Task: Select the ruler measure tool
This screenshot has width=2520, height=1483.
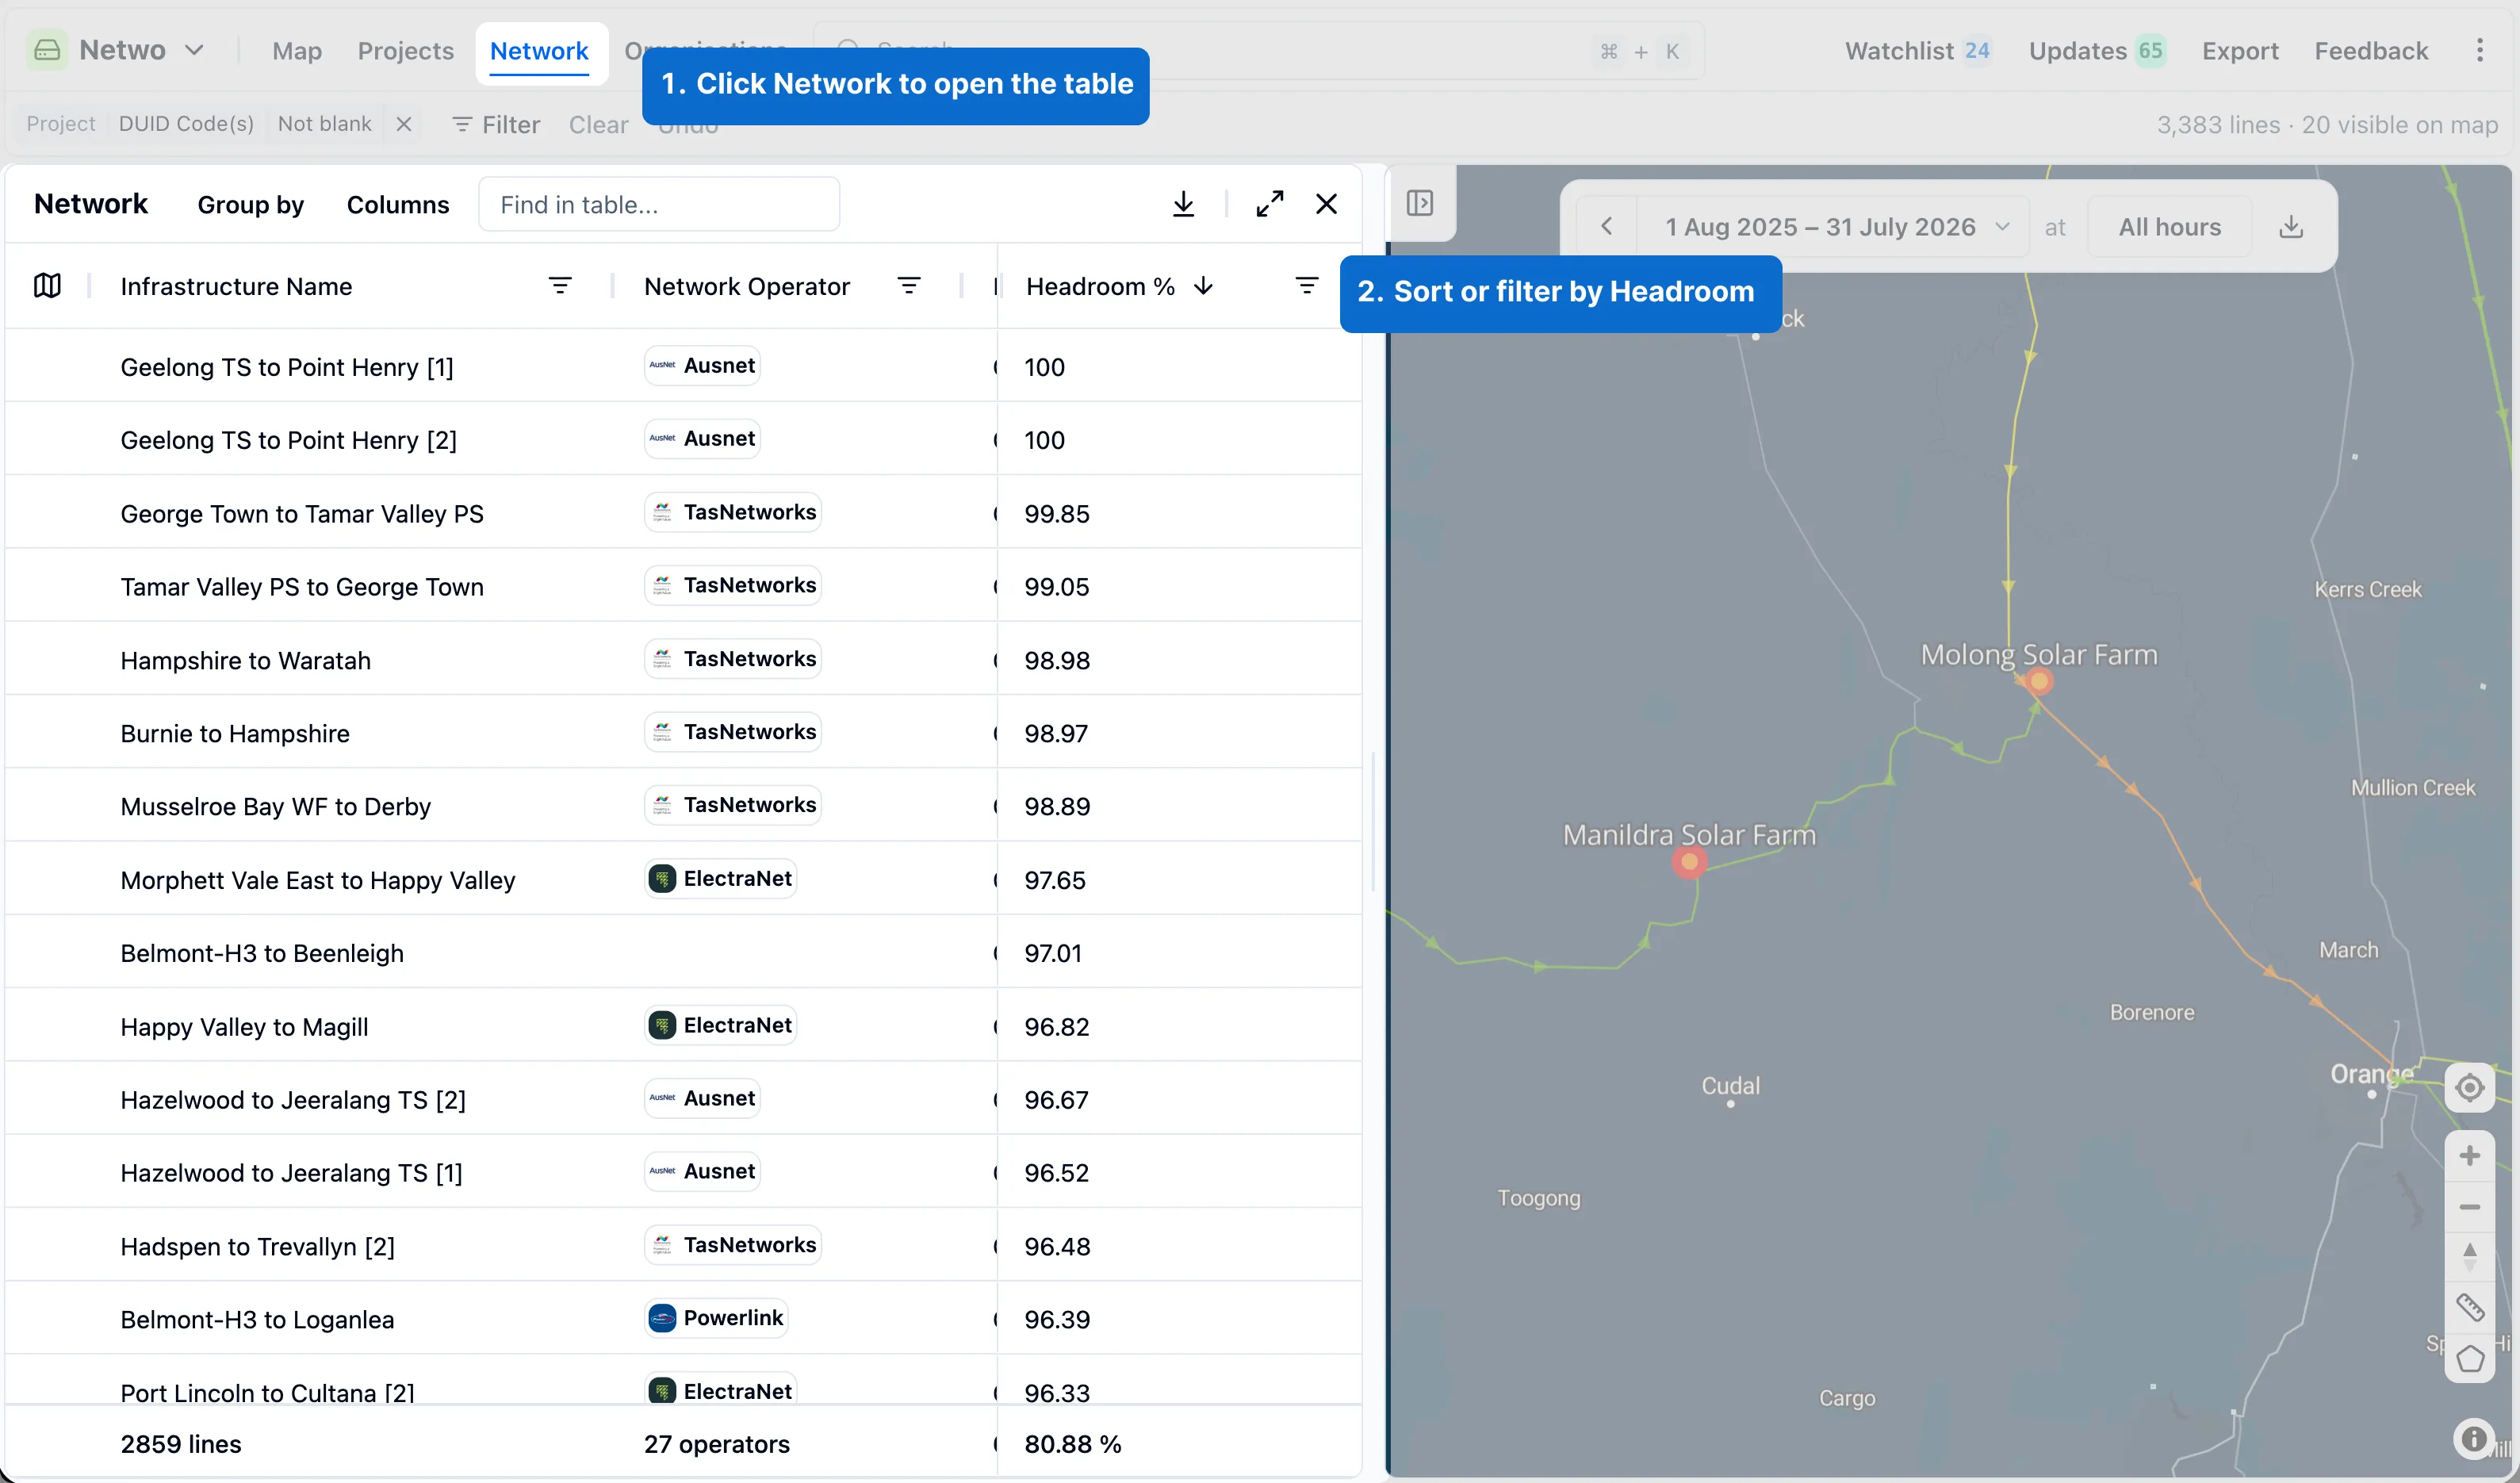Action: tap(2470, 1307)
